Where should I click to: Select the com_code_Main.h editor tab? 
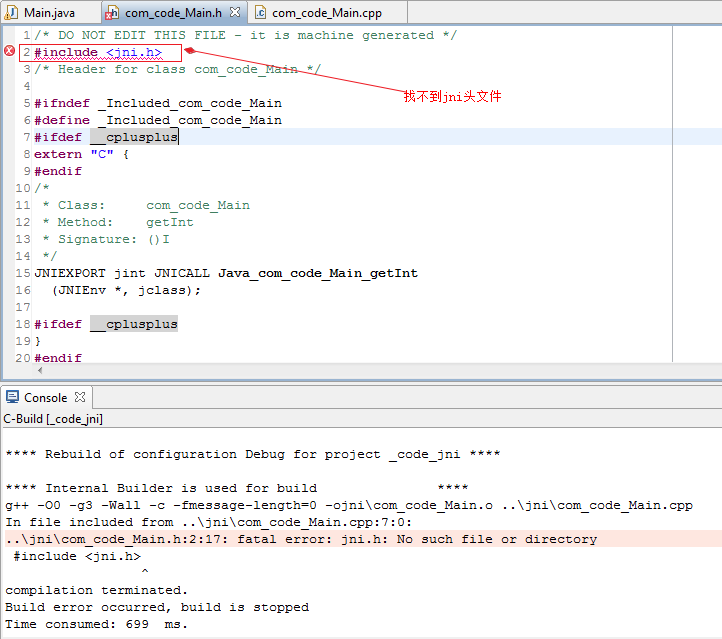173,12
